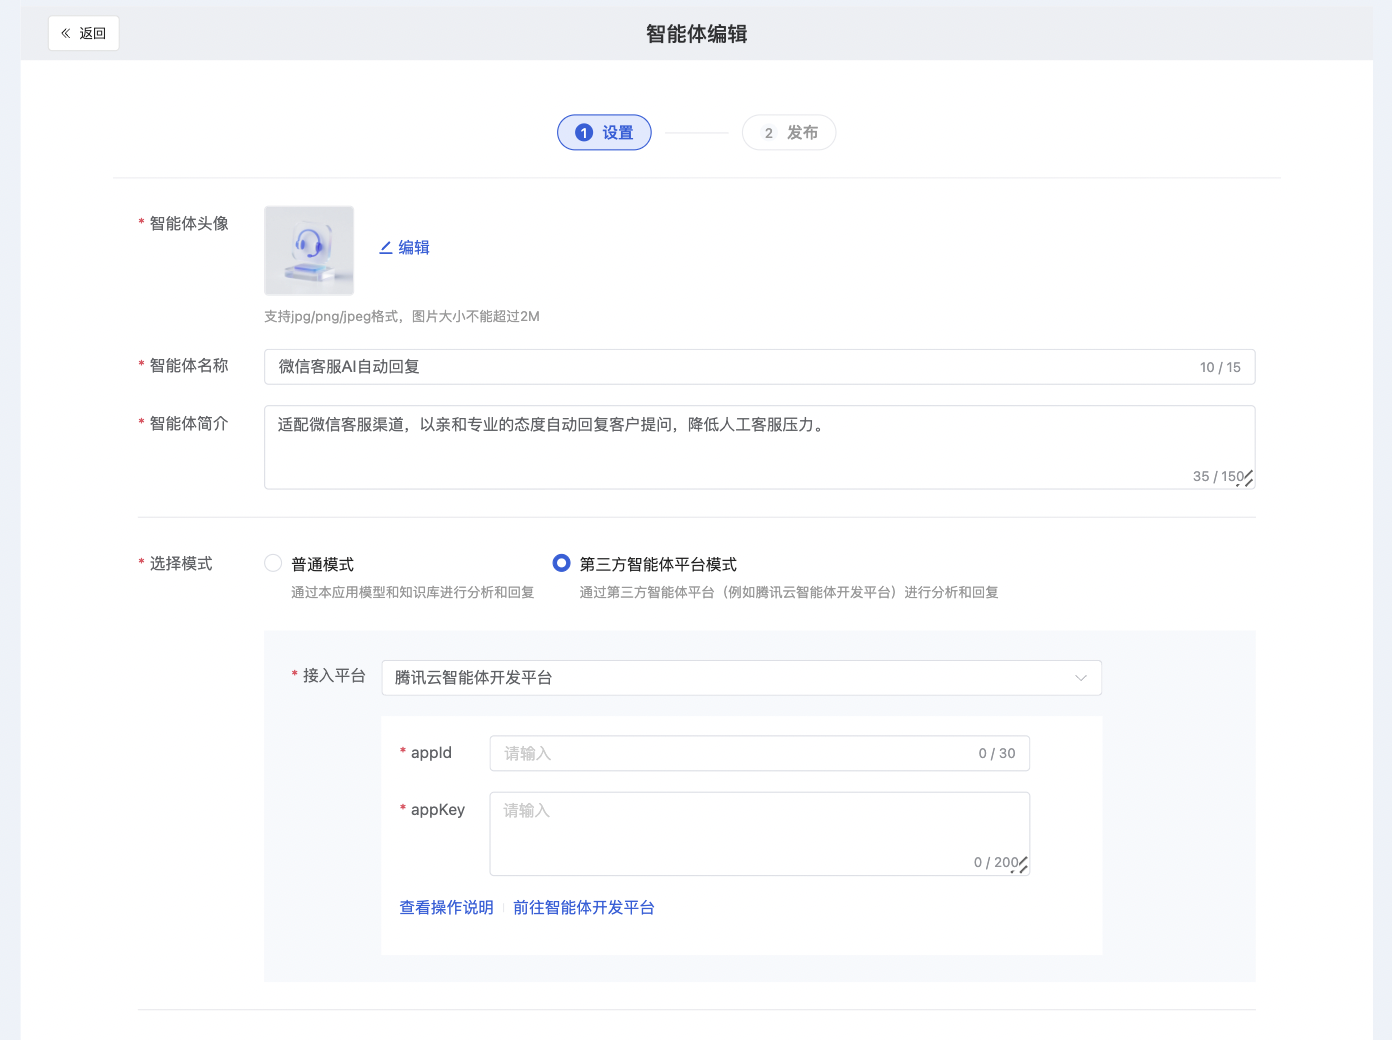Click the agent avatar thumbnail image
This screenshot has width=1392, height=1040.
pyautogui.click(x=309, y=250)
